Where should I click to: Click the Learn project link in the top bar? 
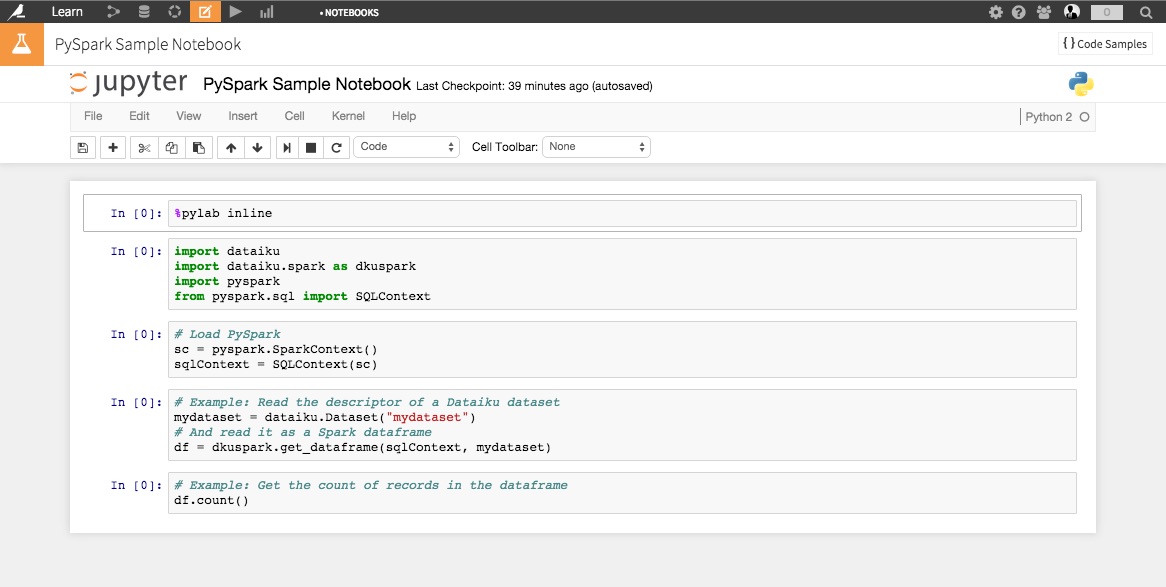(67, 12)
